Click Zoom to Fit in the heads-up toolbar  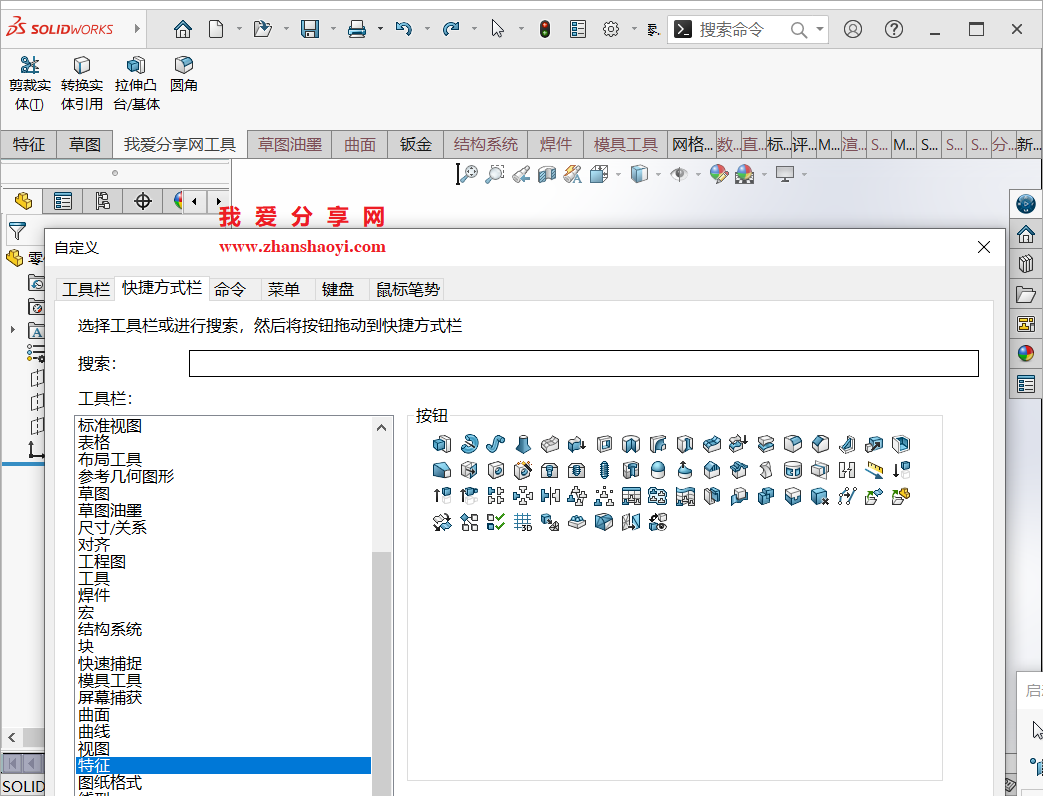click(x=470, y=173)
